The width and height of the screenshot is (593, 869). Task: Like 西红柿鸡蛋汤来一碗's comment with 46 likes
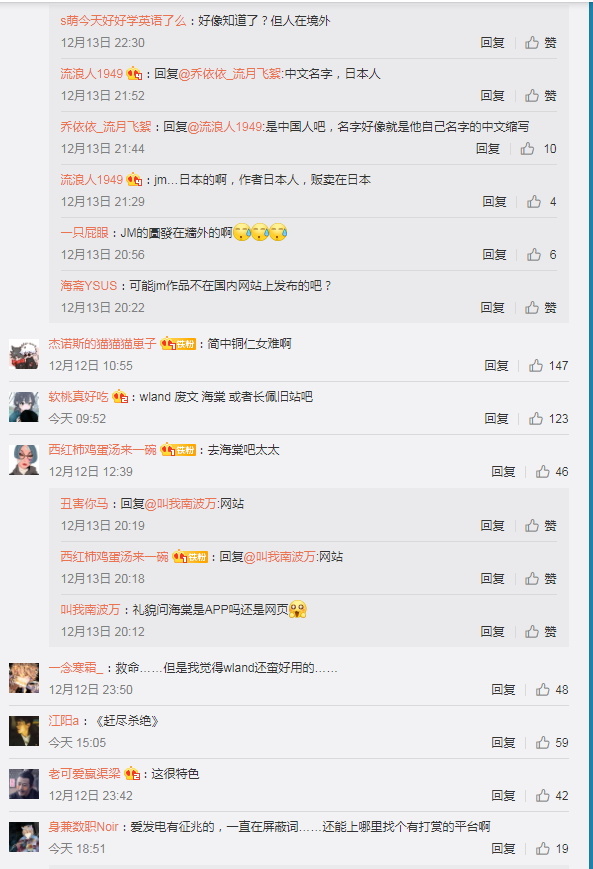[x=551, y=472]
